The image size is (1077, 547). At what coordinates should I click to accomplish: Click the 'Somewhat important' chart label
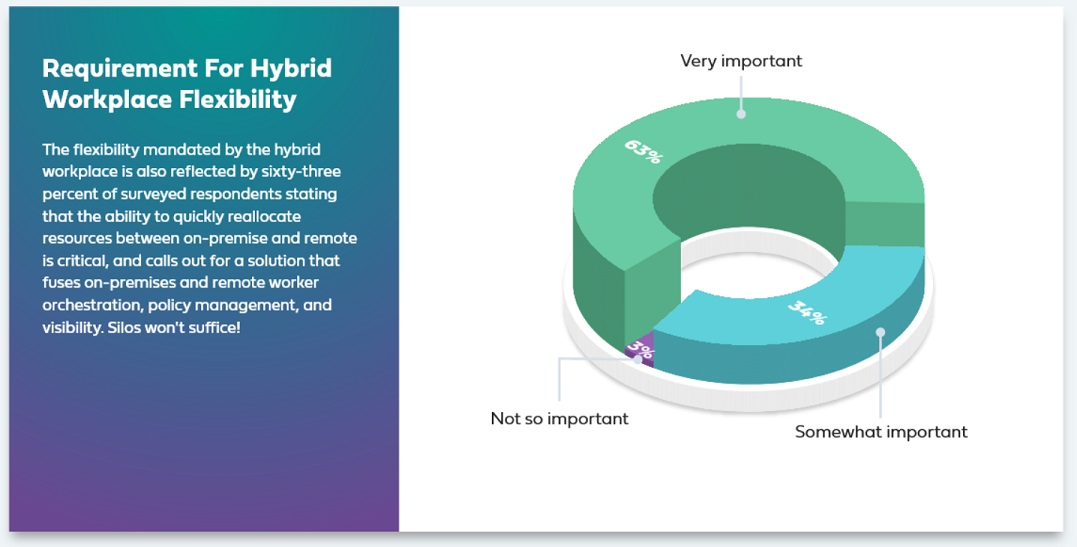point(881,432)
